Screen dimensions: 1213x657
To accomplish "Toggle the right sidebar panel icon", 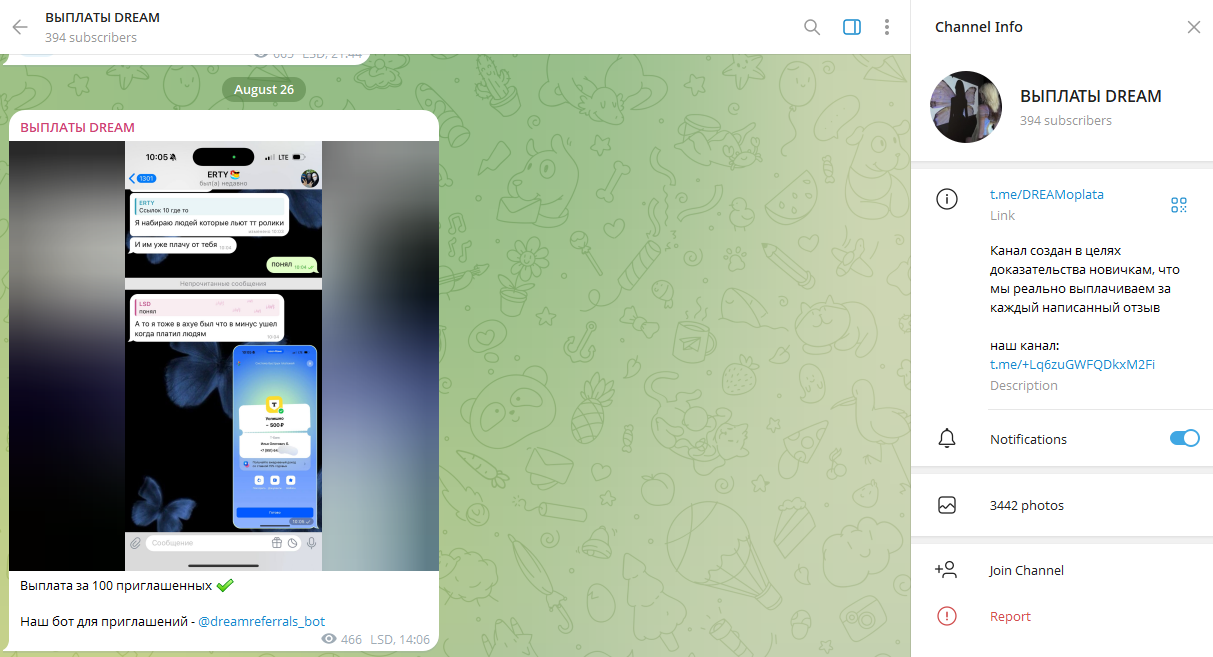I will (x=852, y=27).
